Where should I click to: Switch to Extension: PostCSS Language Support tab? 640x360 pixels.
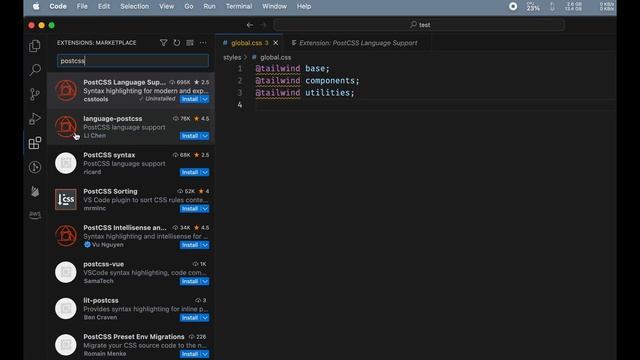(358, 43)
